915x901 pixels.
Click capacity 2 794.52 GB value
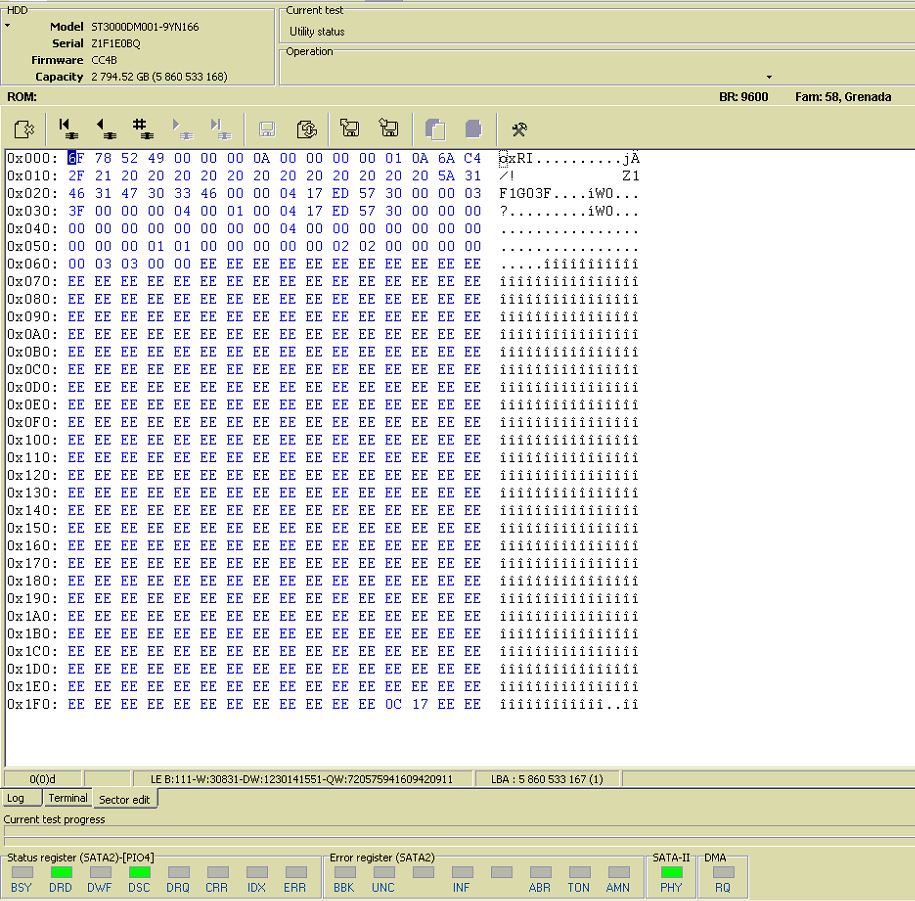tap(159, 77)
